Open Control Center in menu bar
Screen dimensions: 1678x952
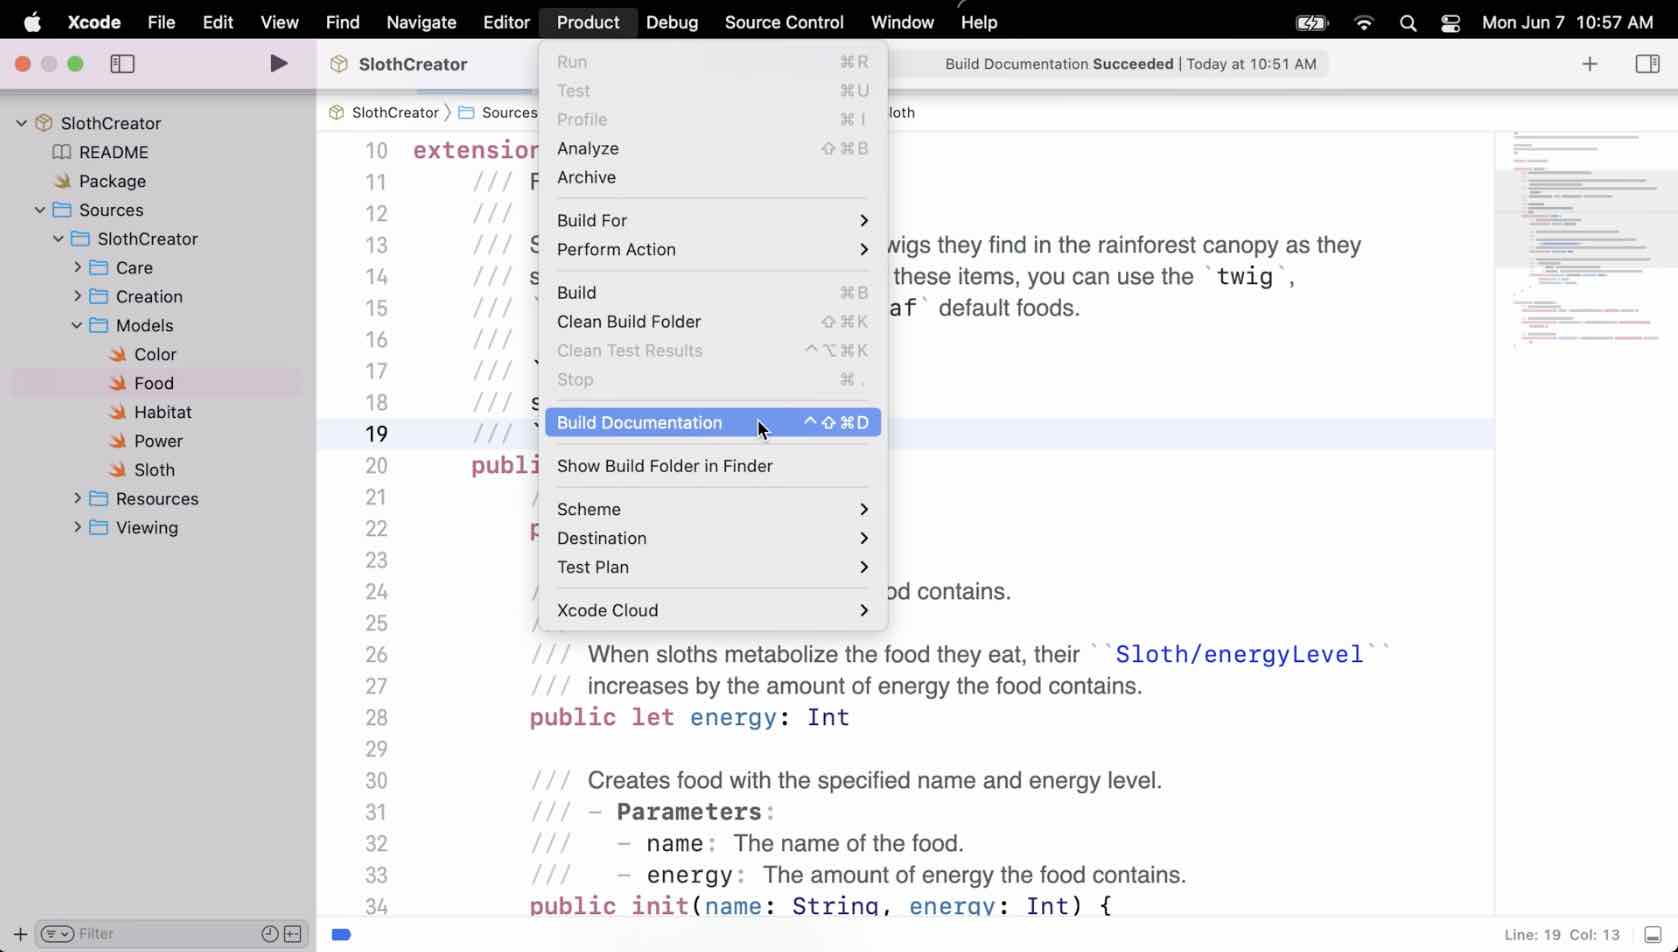pyautogui.click(x=1450, y=22)
